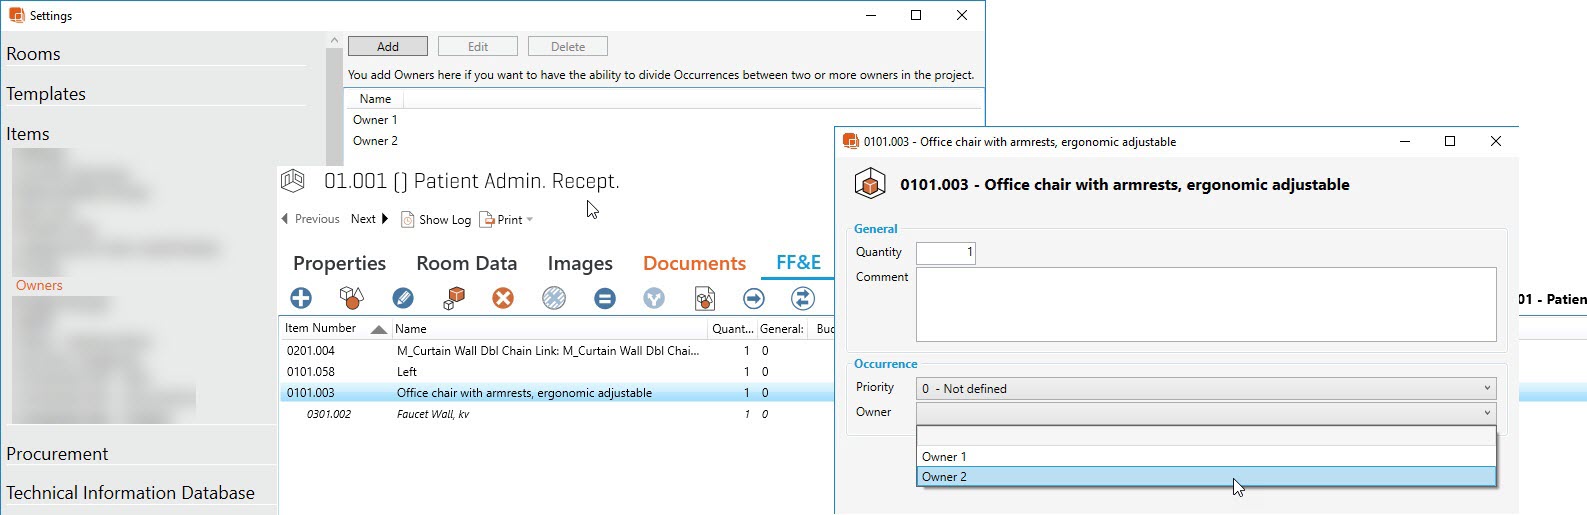Image resolution: width=1587 pixels, height=515 pixels.
Task: Click the document with shapes icon
Action: [x=705, y=298]
